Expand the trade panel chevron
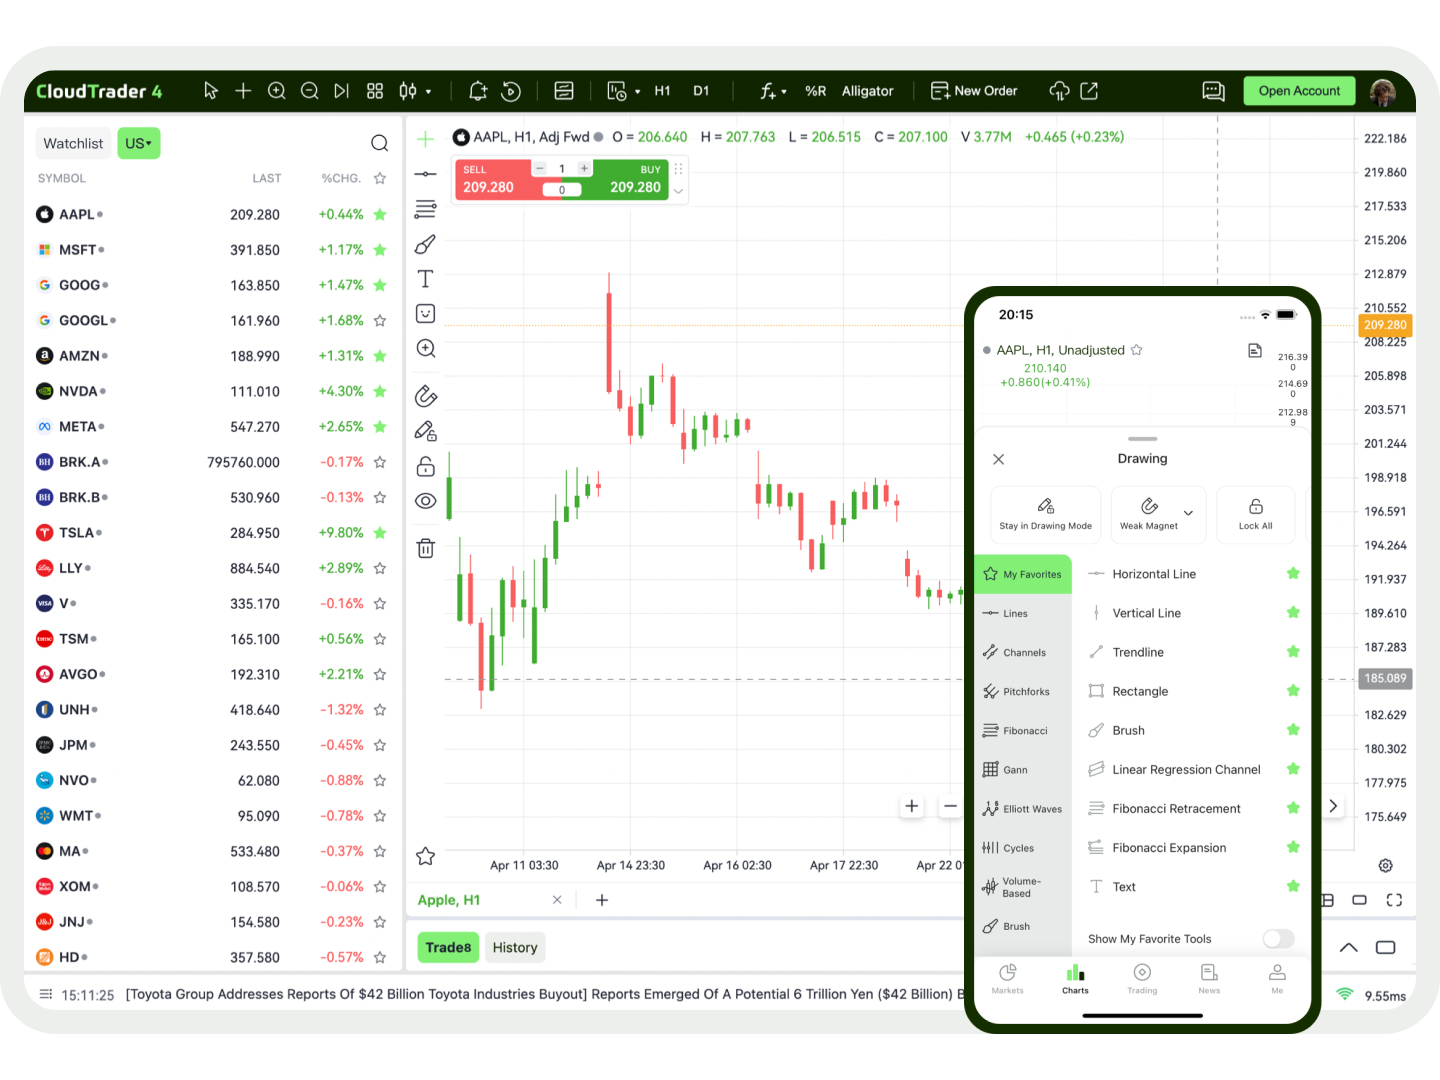Image resolution: width=1440 pixels, height=1080 pixels. point(679,191)
